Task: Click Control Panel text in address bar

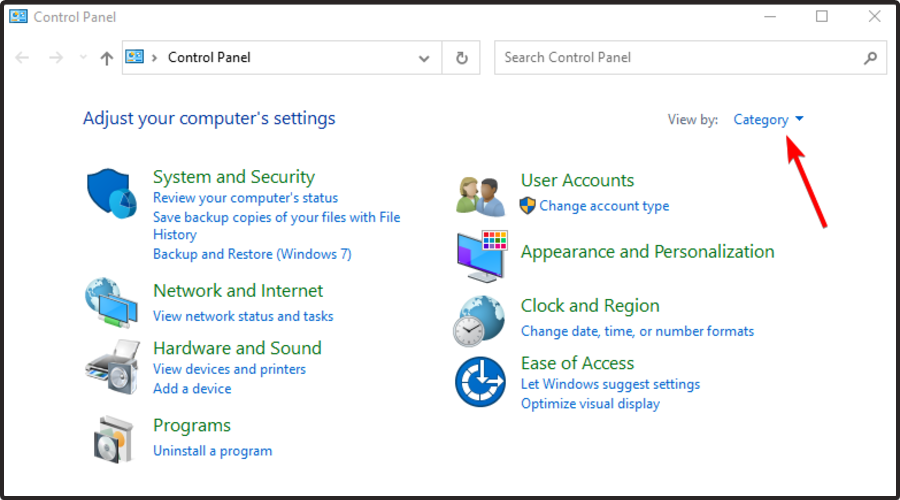Action: (209, 57)
